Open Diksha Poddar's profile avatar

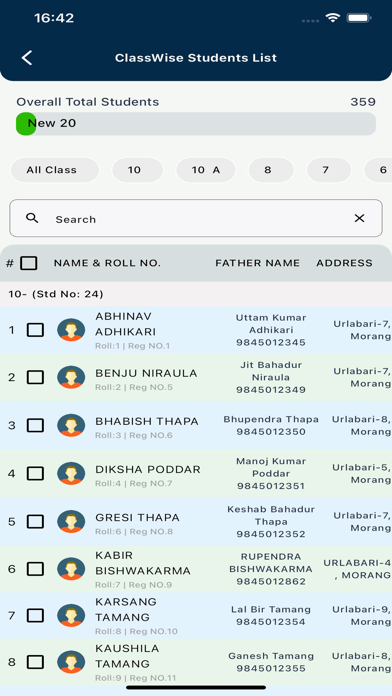tap(71, 473)
